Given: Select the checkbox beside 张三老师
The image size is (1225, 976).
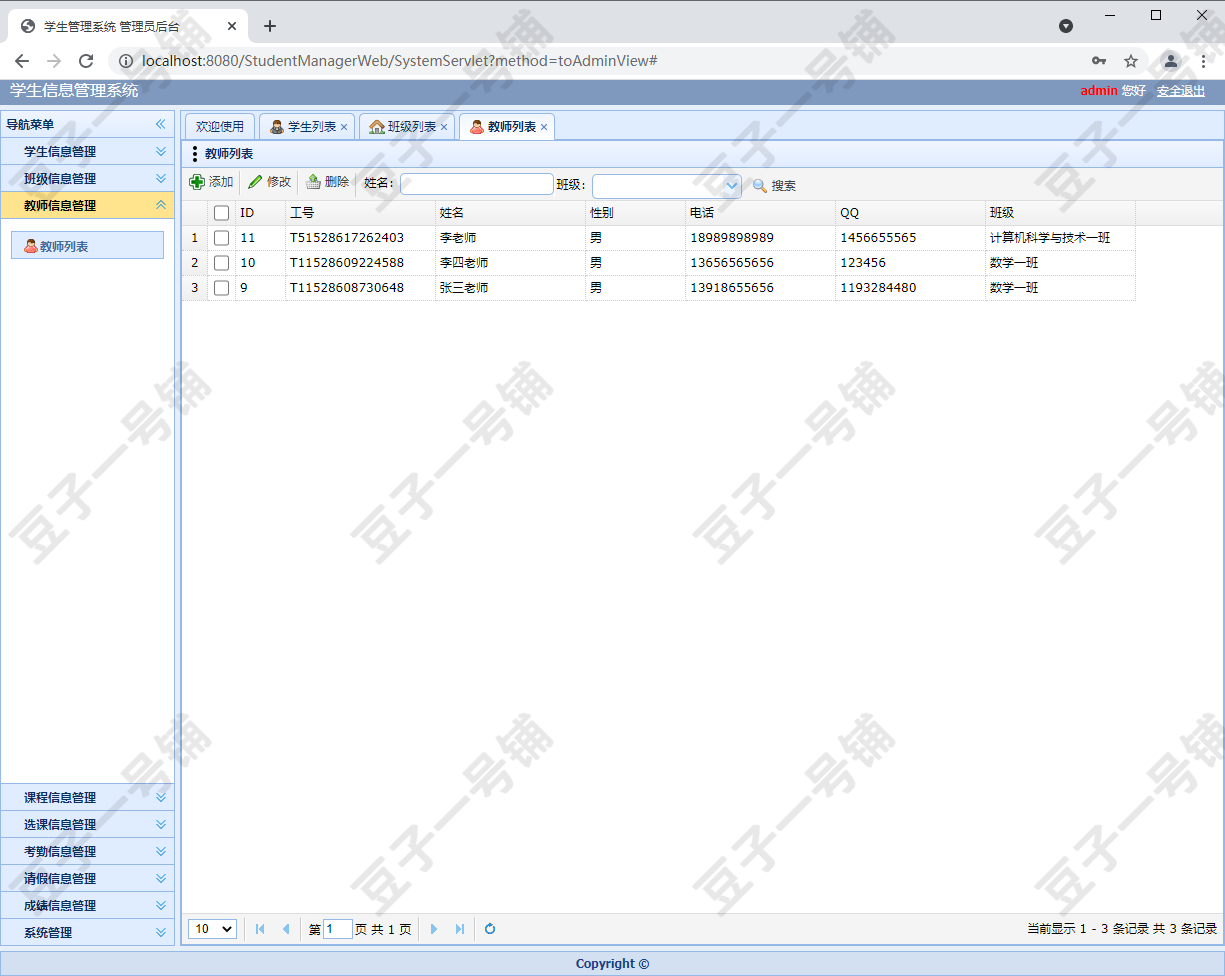Looking at the screenshot, I should click(221, 287).
